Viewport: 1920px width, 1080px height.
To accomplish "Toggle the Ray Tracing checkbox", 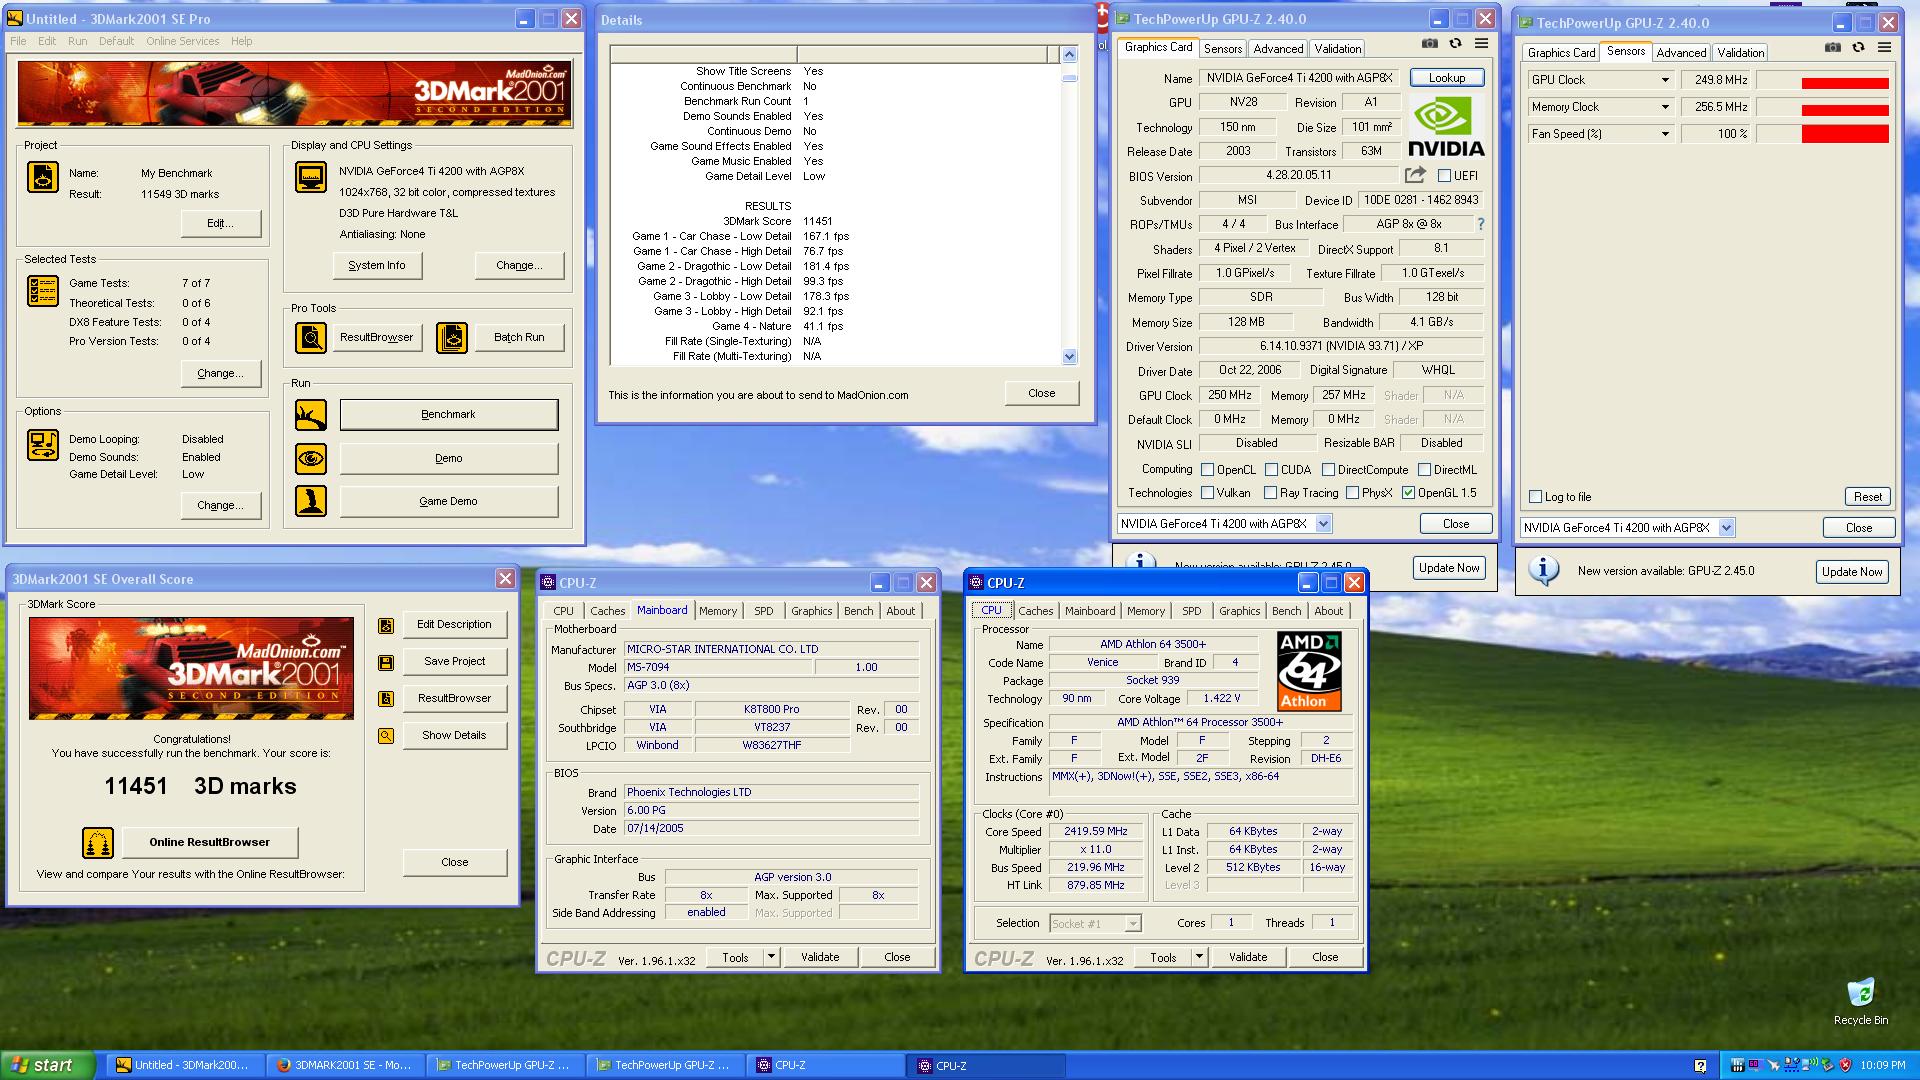I will tap(1270, 493).
